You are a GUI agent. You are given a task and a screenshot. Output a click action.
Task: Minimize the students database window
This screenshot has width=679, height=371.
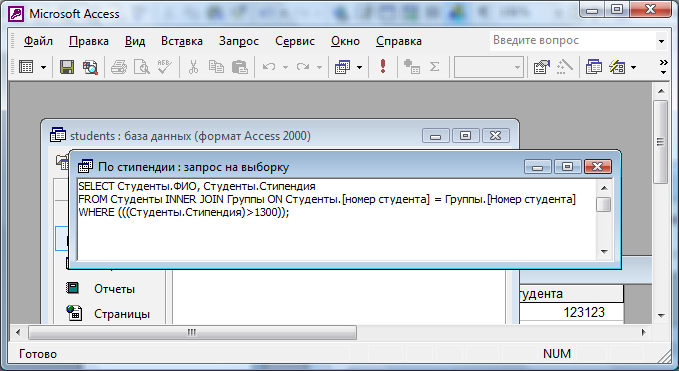(x=436, y=136)
